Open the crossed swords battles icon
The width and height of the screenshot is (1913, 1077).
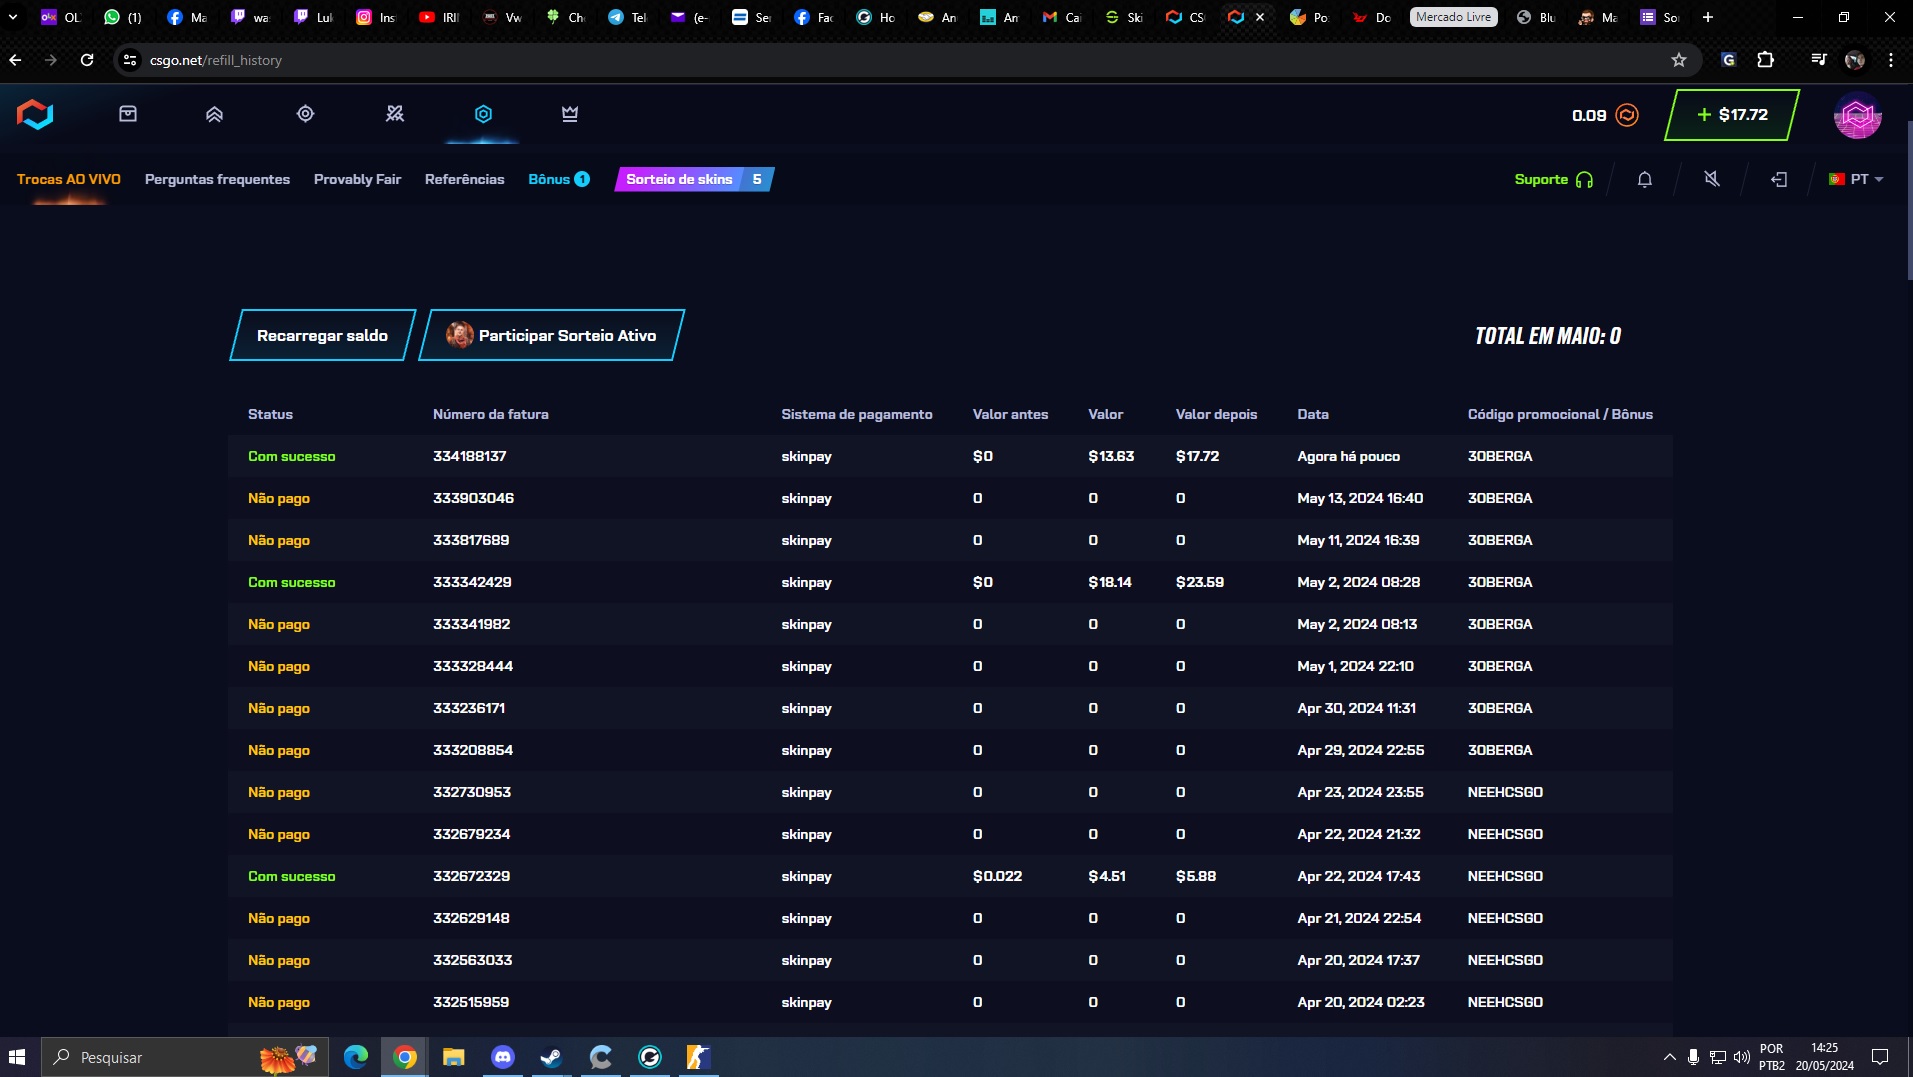pos(395,114)
